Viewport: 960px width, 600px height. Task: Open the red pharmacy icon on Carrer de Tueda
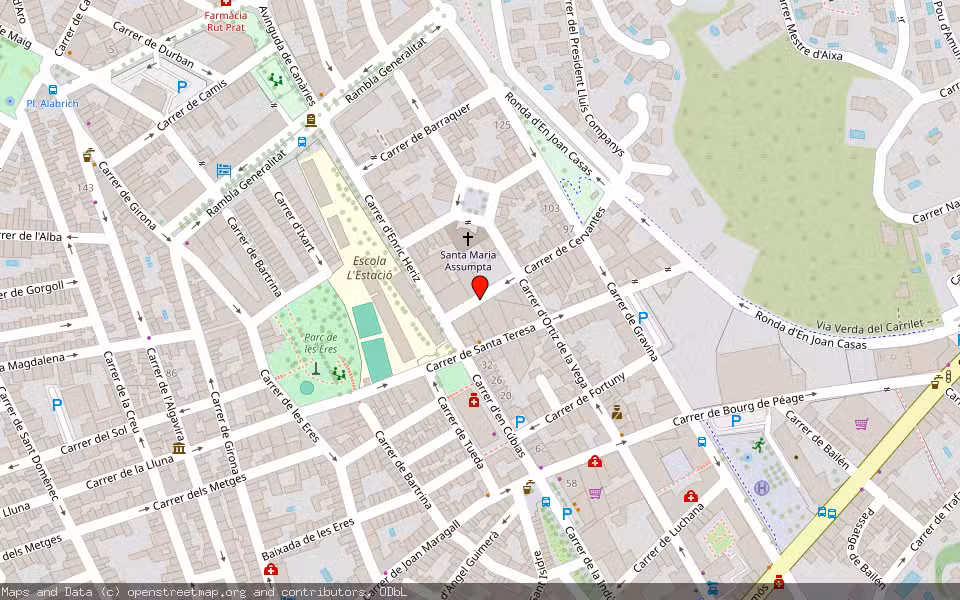point(473,401)
